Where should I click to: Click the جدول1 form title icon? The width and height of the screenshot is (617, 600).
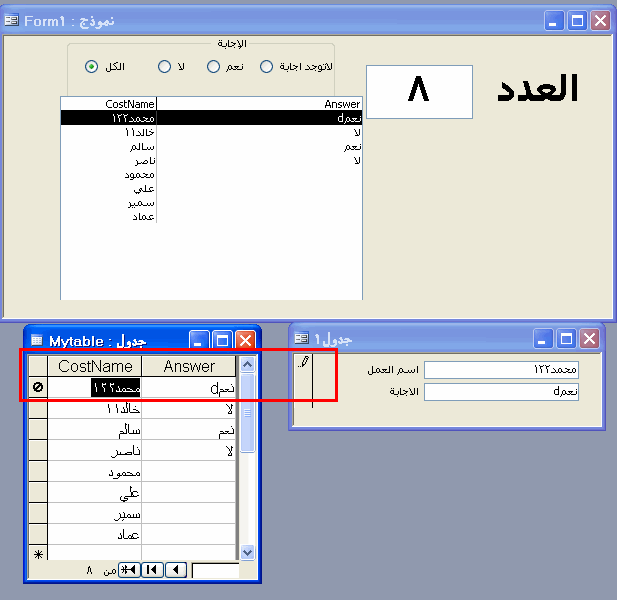click(x=302, y=338)
